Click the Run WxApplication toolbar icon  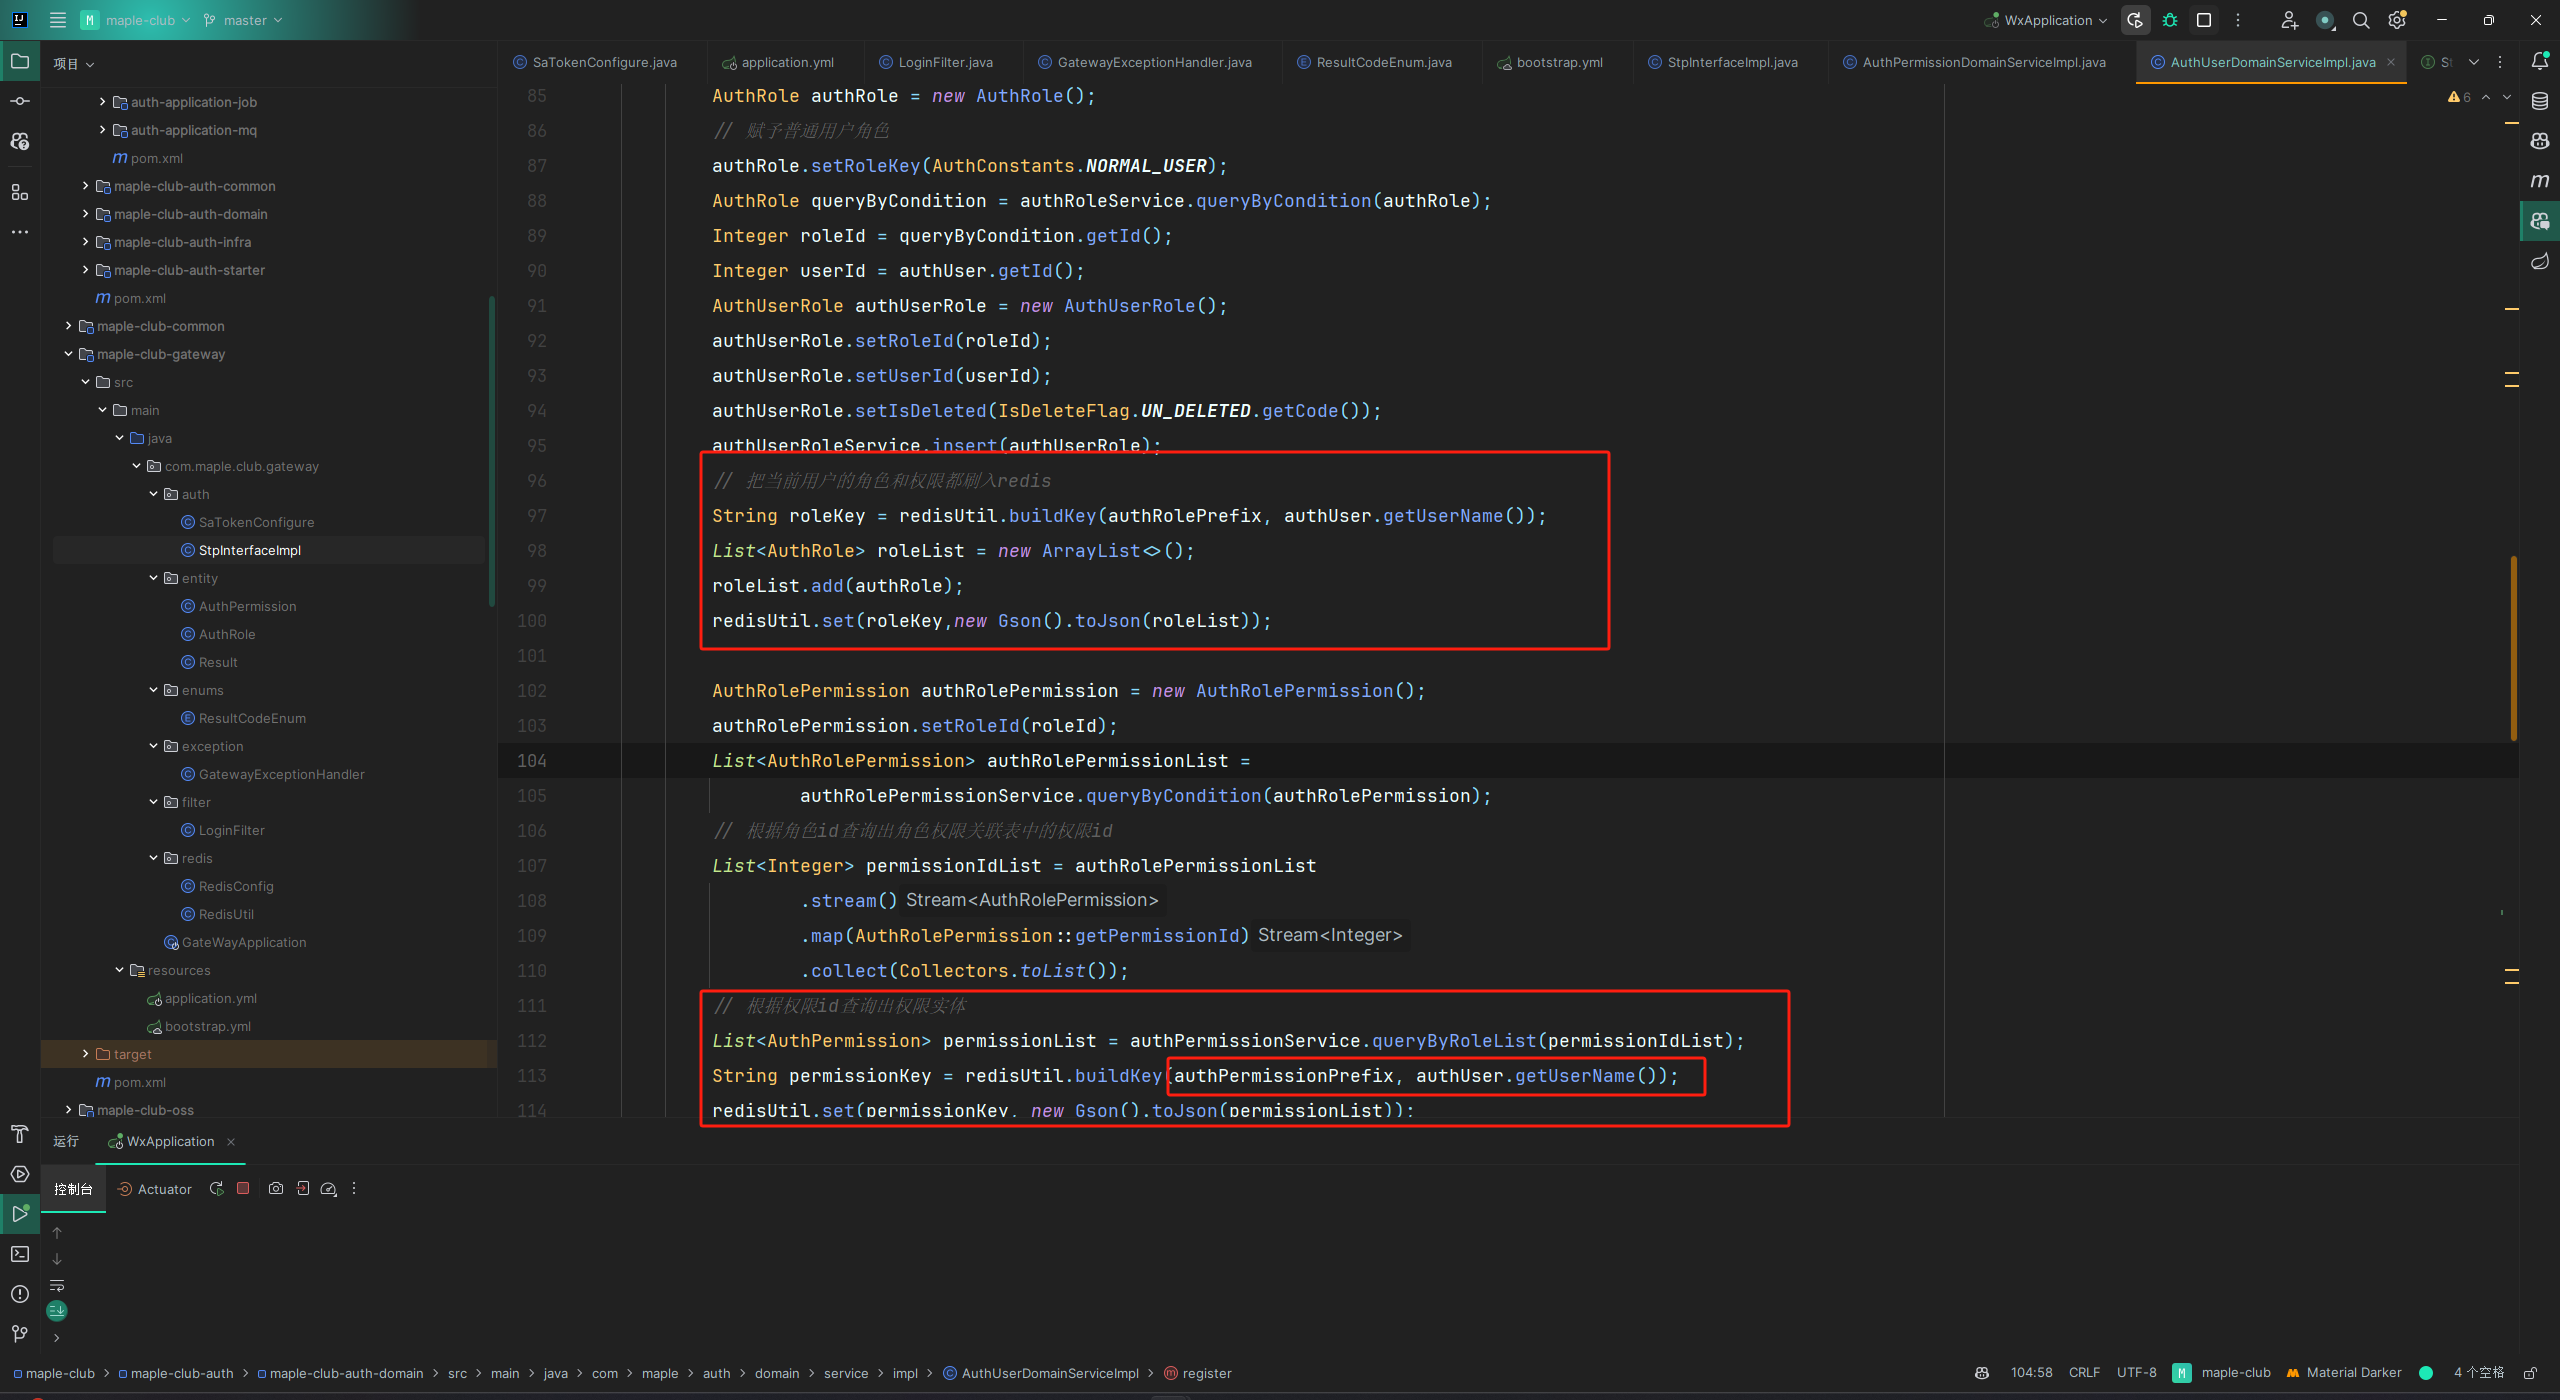click(2135, 20)
